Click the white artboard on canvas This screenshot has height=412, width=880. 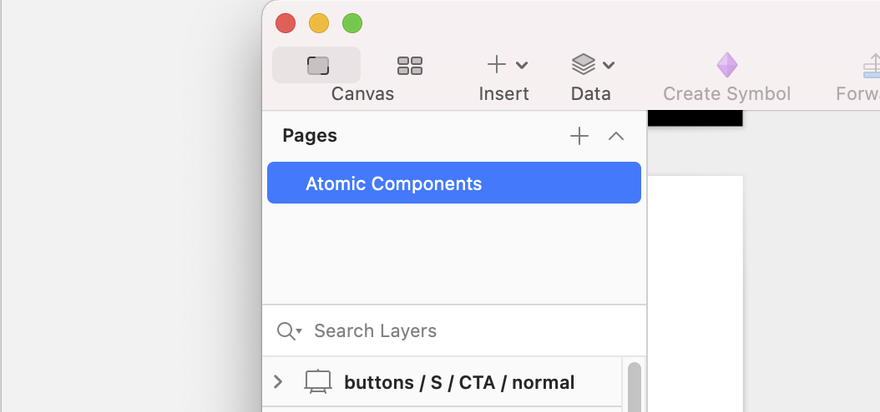click(696, 294)
